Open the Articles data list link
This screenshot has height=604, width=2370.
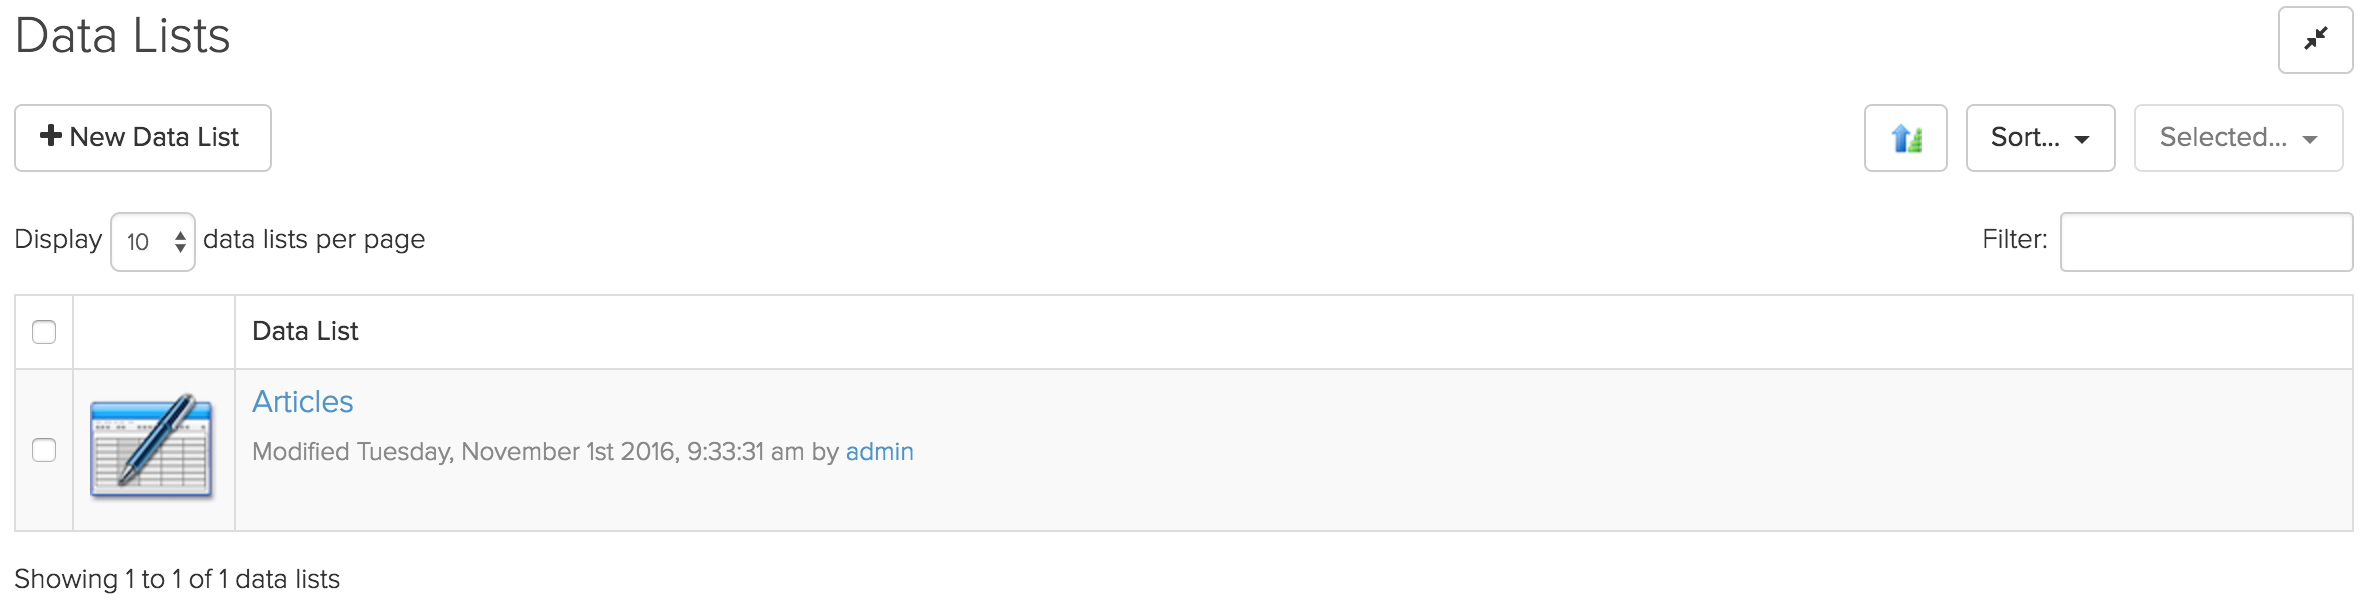303,402
